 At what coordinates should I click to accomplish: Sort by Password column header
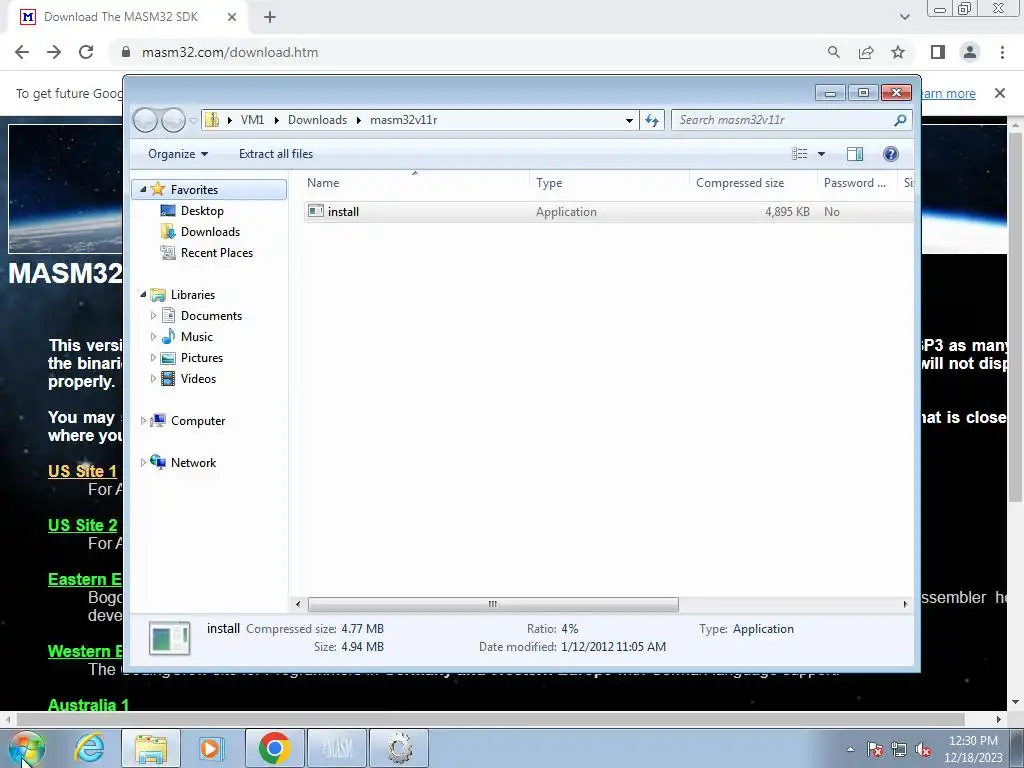pos(857,183)
